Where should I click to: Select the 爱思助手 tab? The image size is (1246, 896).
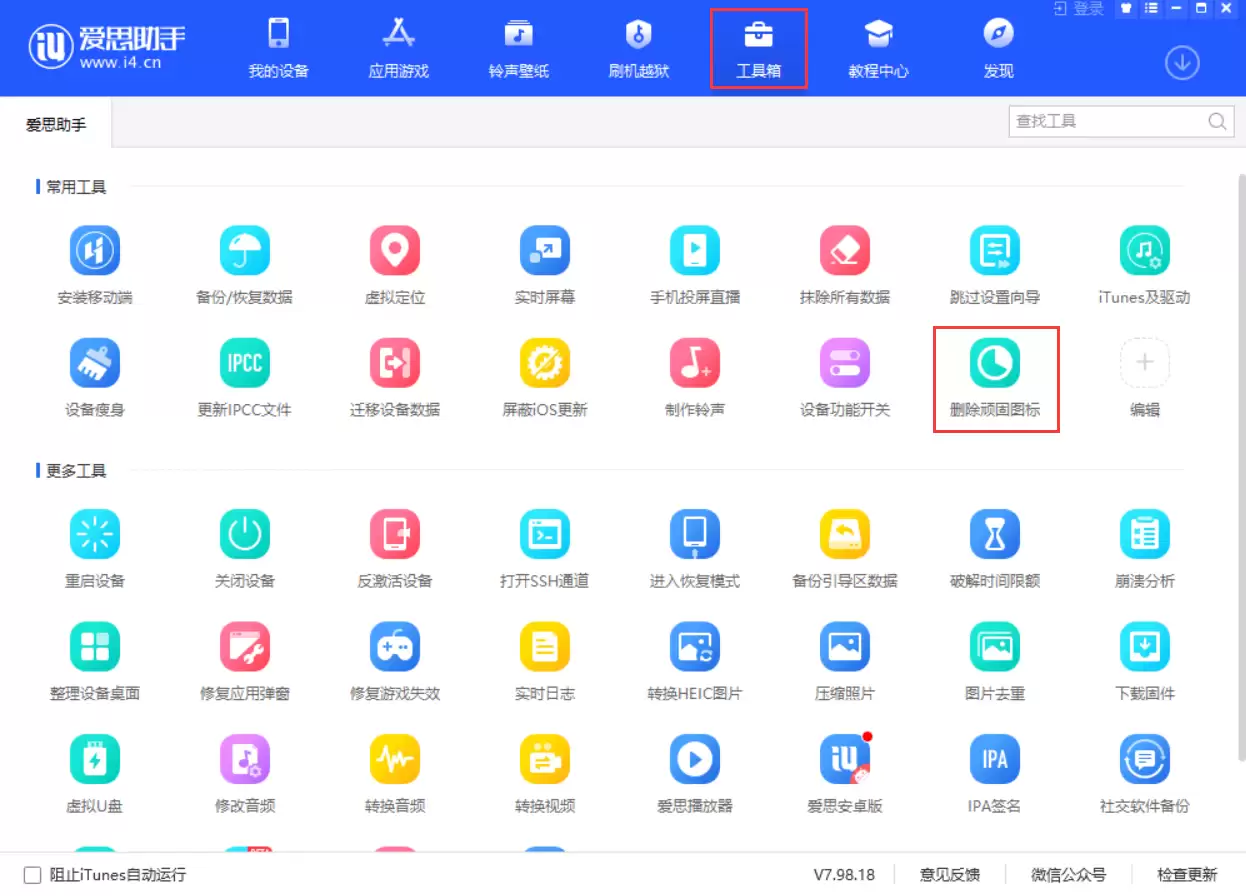click(x=56, y=125)
